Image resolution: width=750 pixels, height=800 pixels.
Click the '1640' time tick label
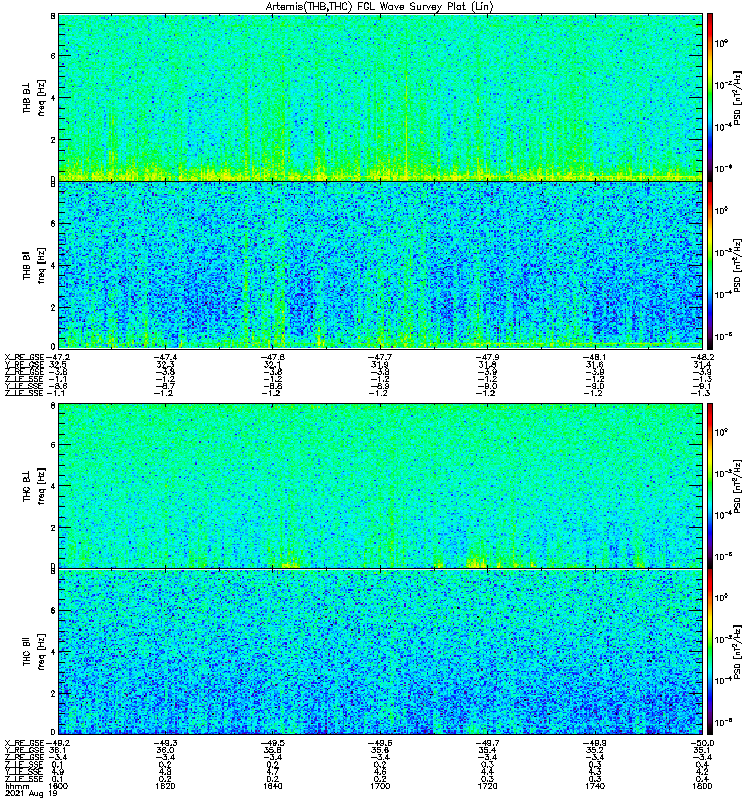click(x=272, y=786)
